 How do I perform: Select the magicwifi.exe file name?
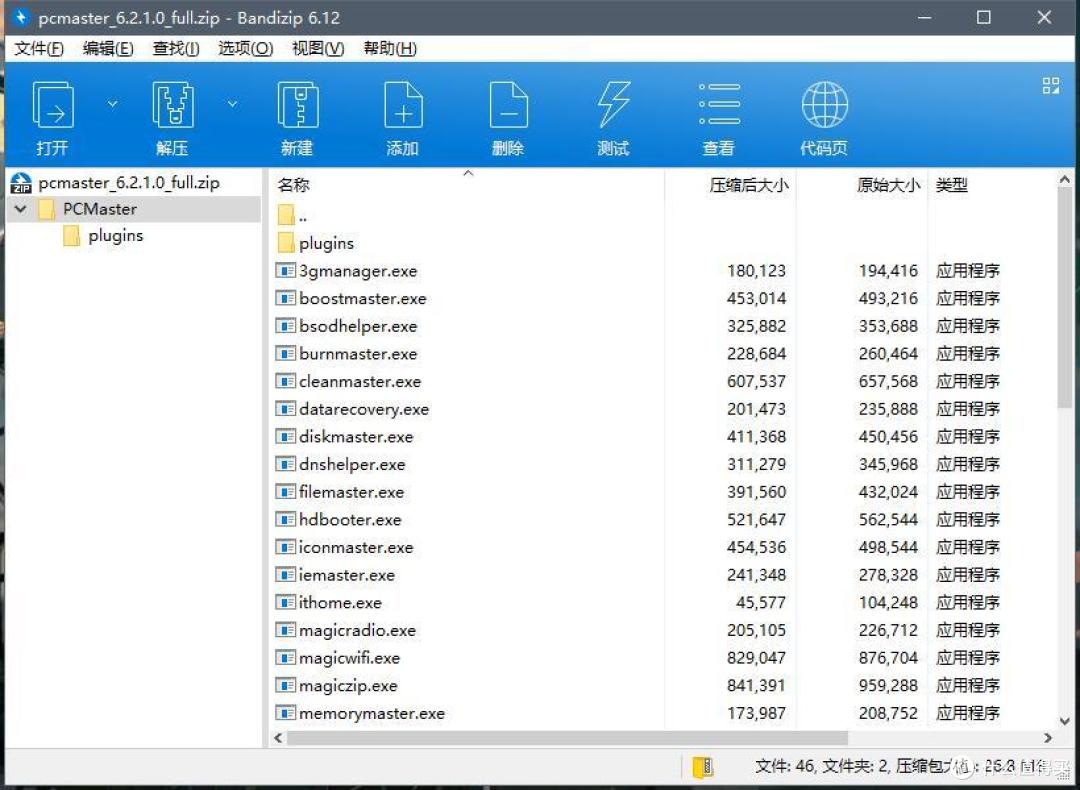point(349,657)
